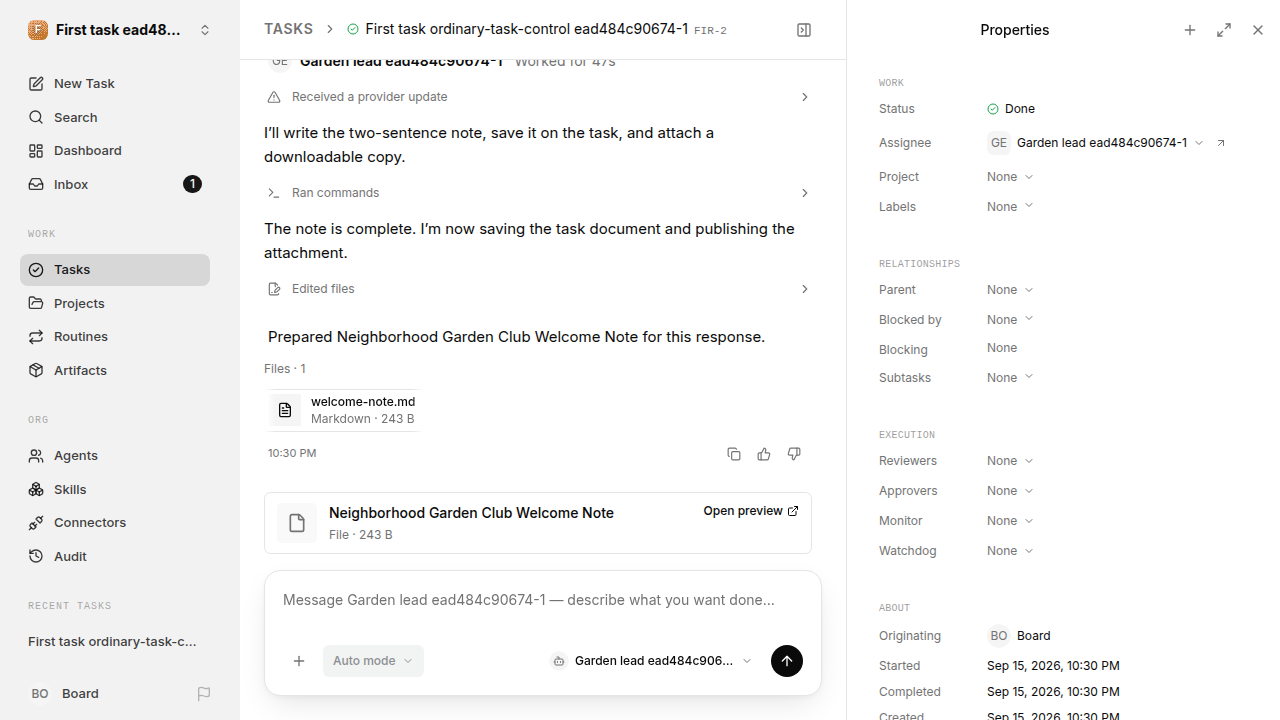Viewport: 1280px width, 720px height.
Task: Click the Search magnifier icon
Action: click(36, 118)
